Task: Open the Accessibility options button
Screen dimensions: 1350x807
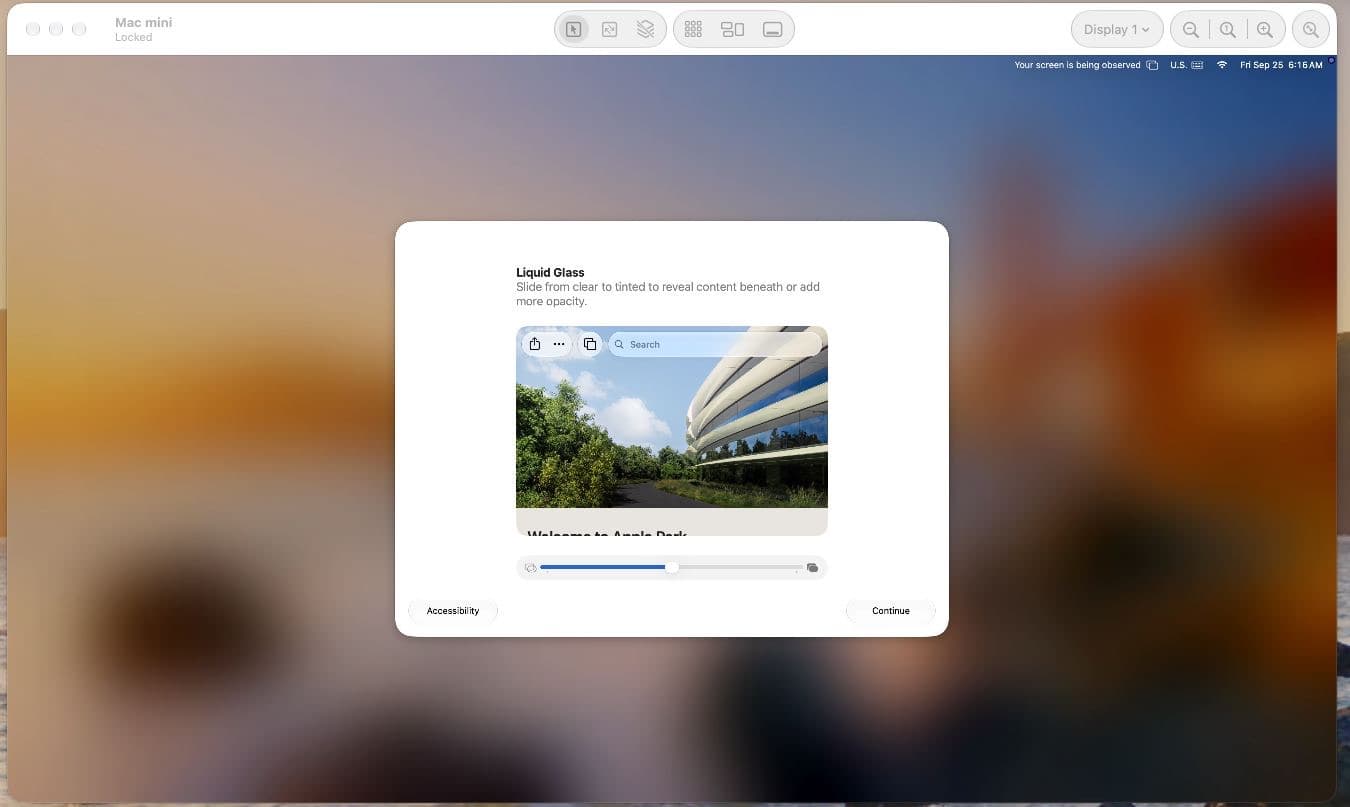Action: 453,611
